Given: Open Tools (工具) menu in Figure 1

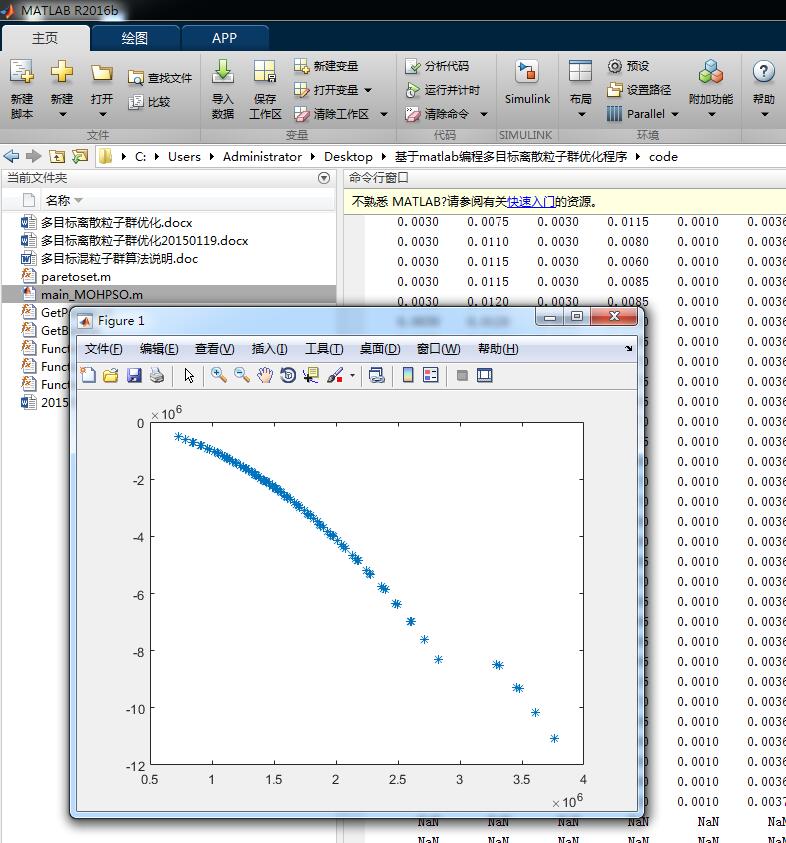Looking at the screenshot, I should (x=324, y=349).
